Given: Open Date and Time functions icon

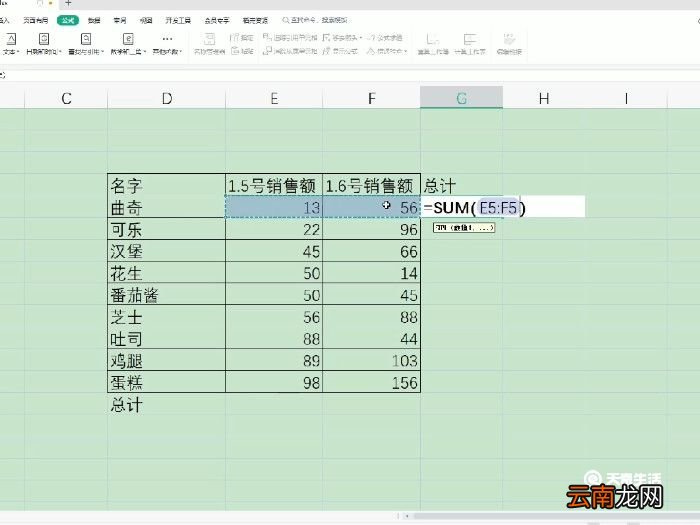Looking at the screenshot, I should coord(44,39).
